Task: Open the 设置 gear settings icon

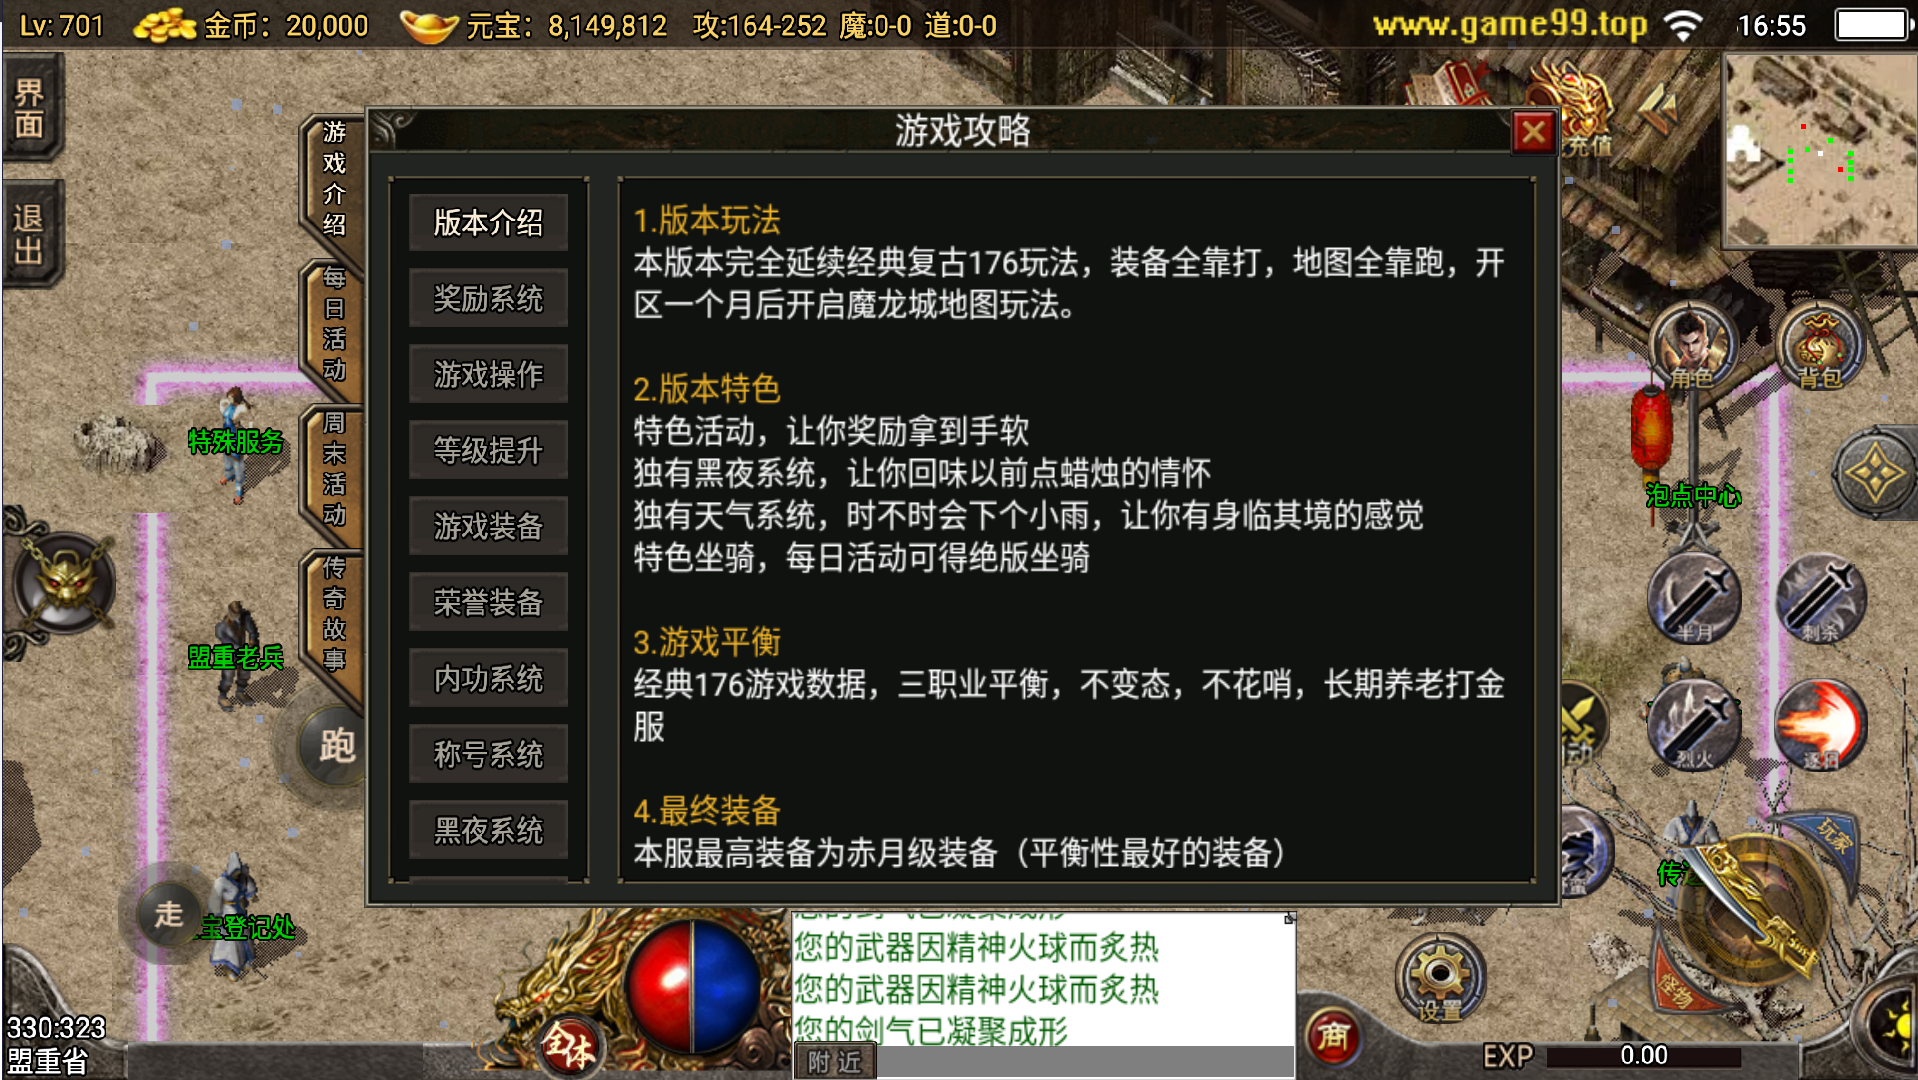Action: pos(1440,978)
